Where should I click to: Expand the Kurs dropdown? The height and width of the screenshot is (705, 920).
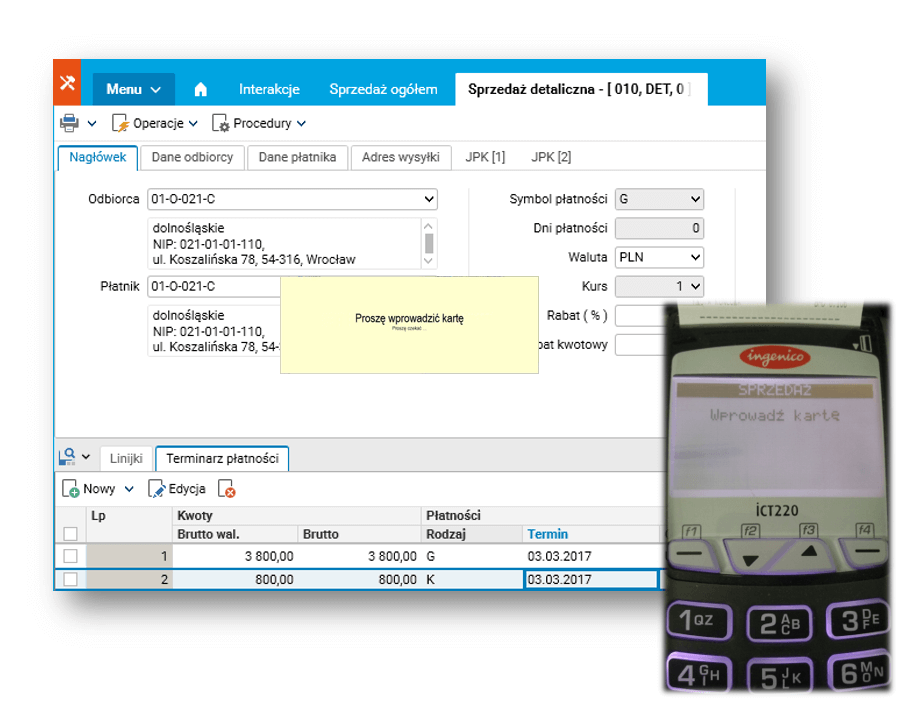coord(695,286)
